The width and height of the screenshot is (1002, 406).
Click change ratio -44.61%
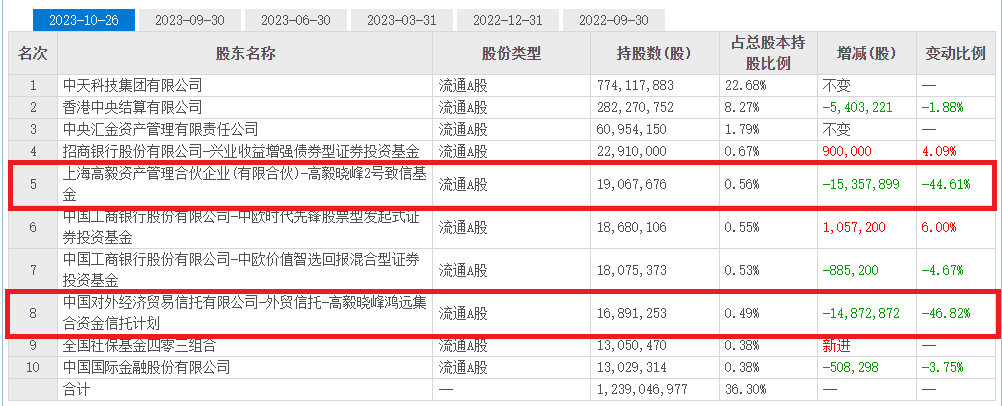point(946,185)
